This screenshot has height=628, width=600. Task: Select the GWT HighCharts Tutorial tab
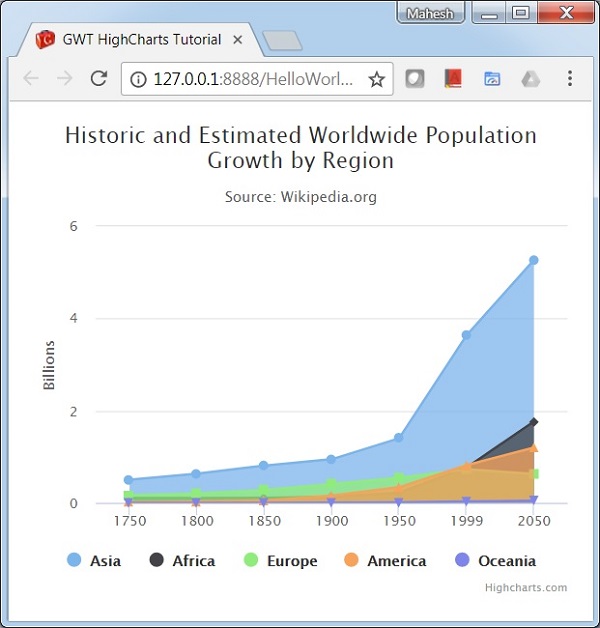pos(140,40)
